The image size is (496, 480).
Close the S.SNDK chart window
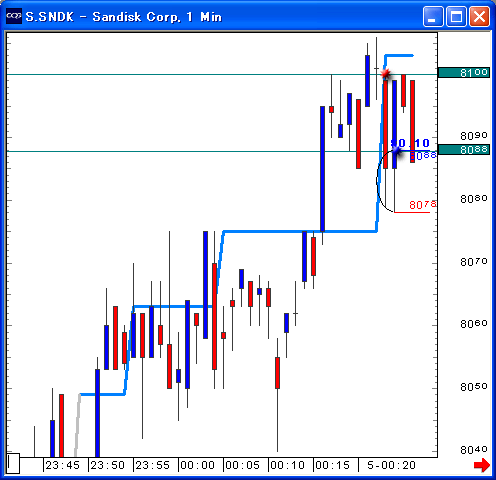click(x=480, y=16)
